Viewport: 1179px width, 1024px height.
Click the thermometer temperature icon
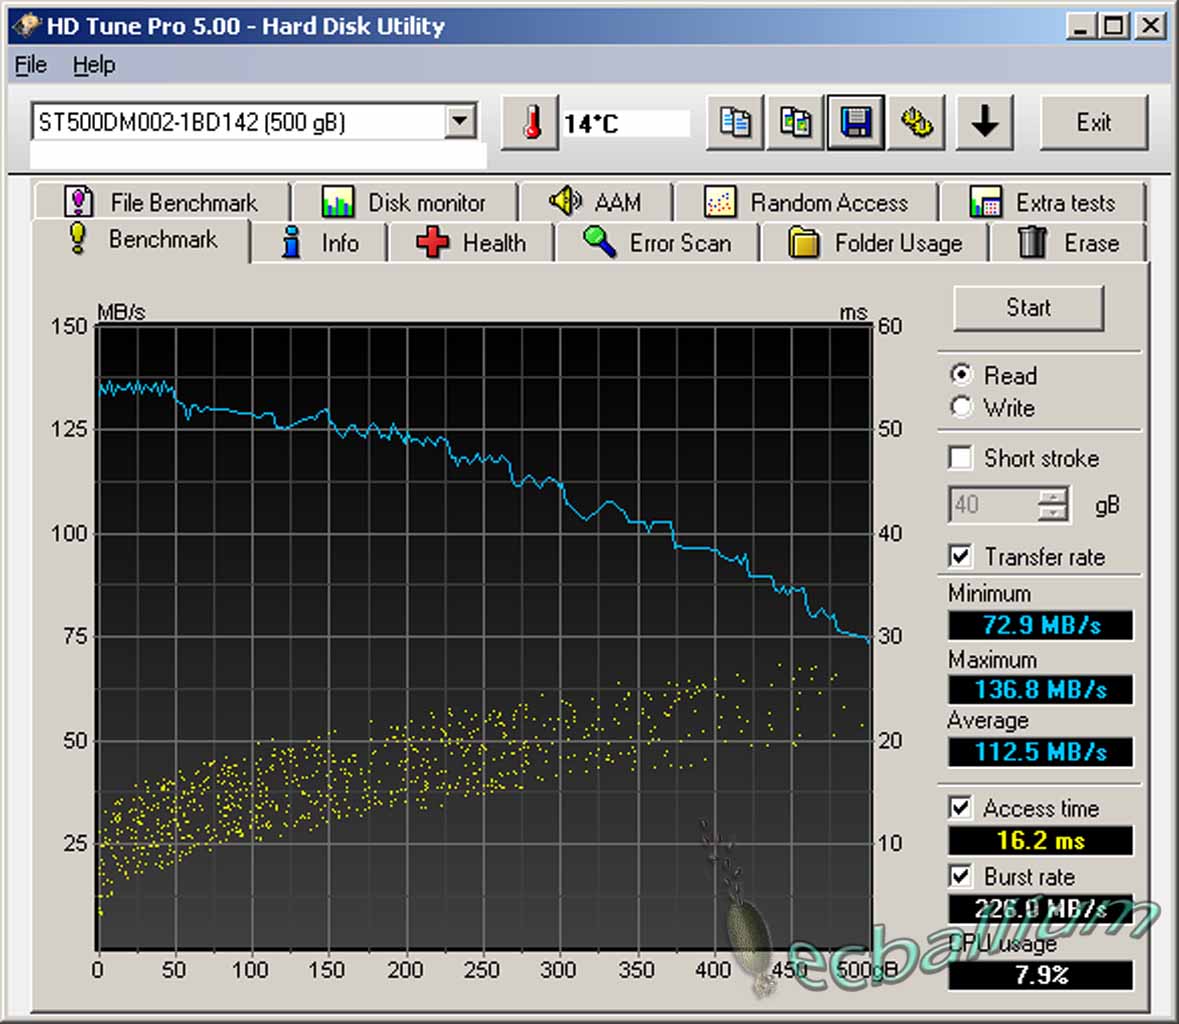(530, 123)
